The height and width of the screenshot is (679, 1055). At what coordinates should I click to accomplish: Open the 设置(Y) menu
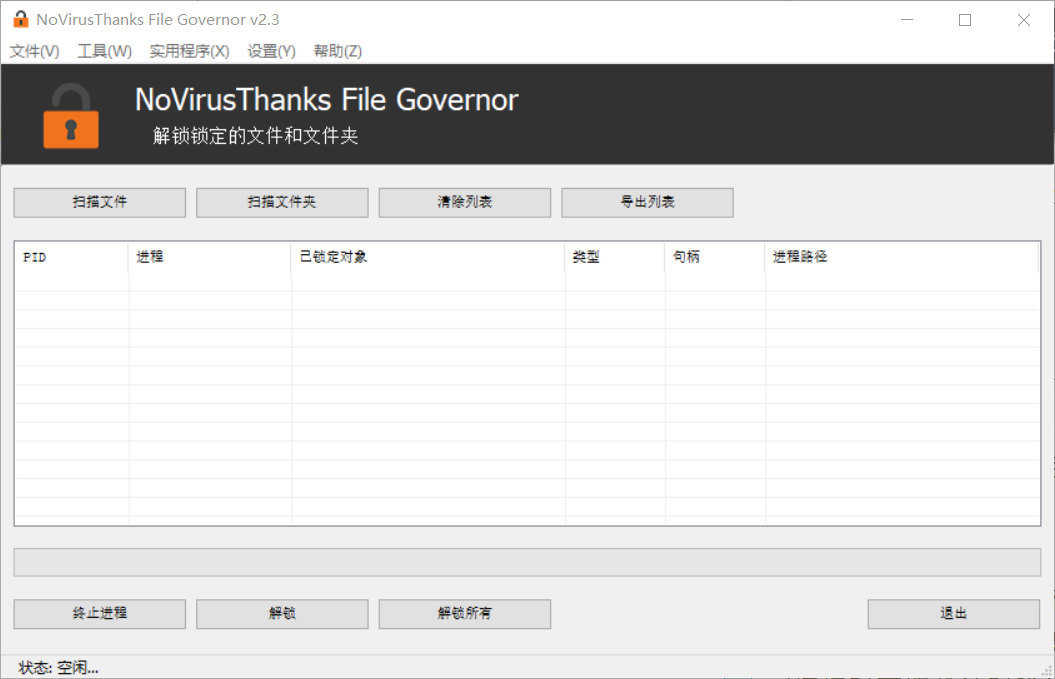271,51
